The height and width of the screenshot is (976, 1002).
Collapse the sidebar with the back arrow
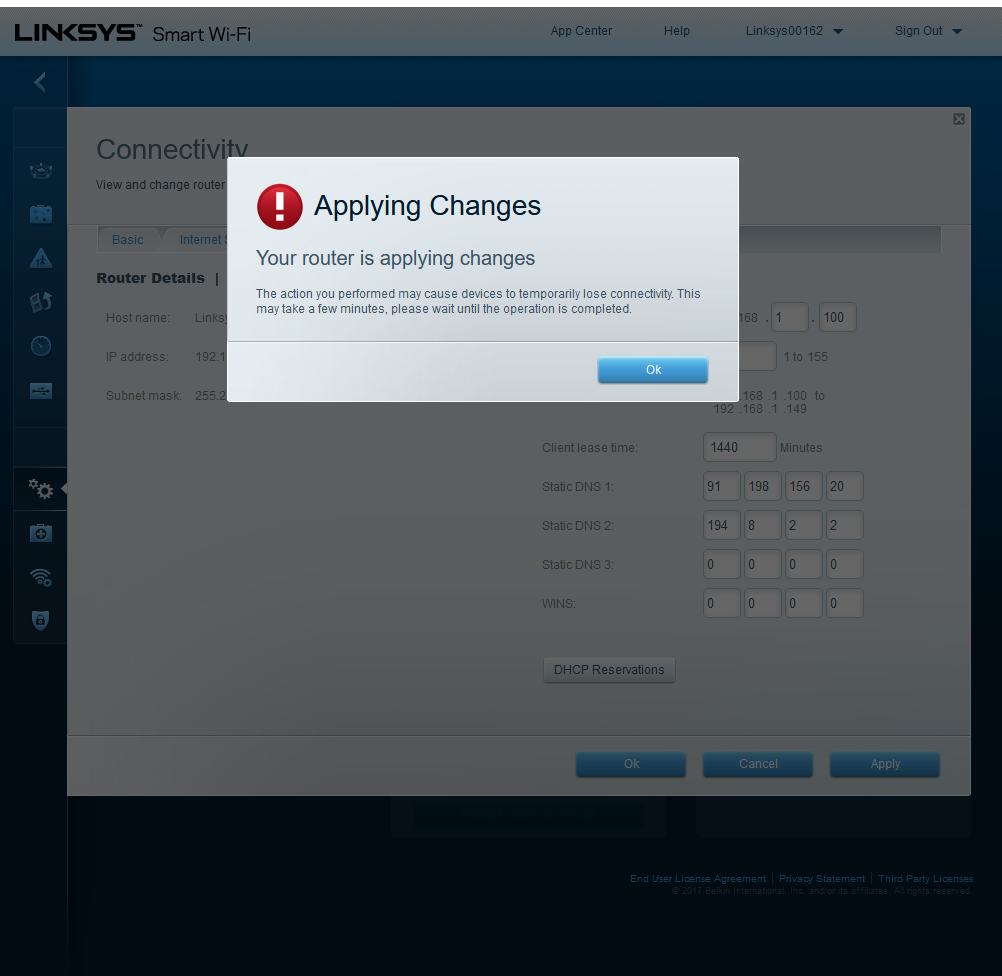coord(40,82)
